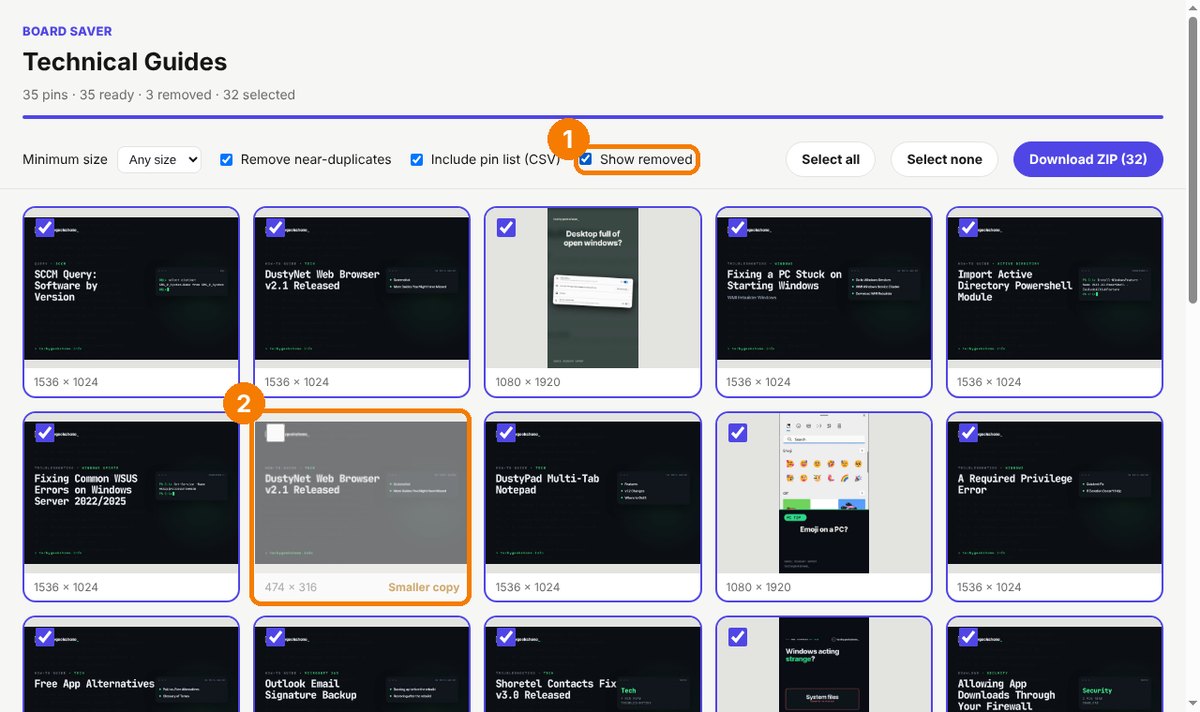Click the Select all button
This screenshot has width=1200, height=712.
coord(830,159)
